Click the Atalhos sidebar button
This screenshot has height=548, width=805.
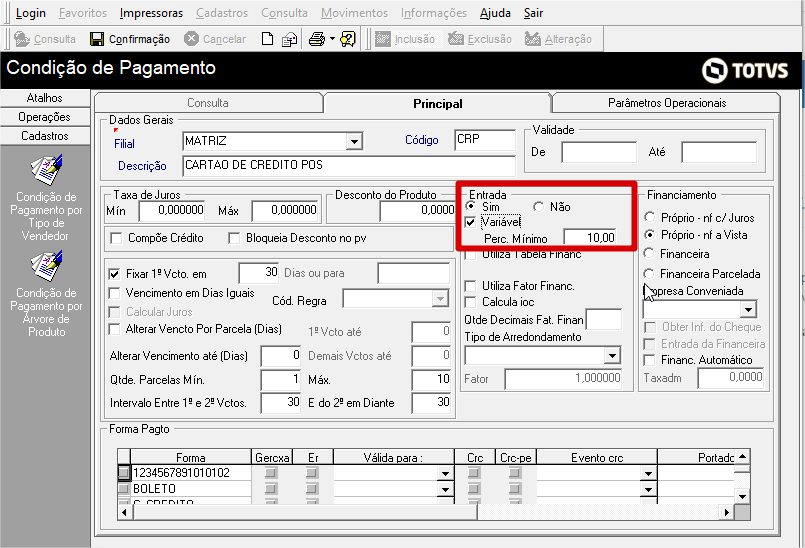pyautogui.click(x=45, y=98)
